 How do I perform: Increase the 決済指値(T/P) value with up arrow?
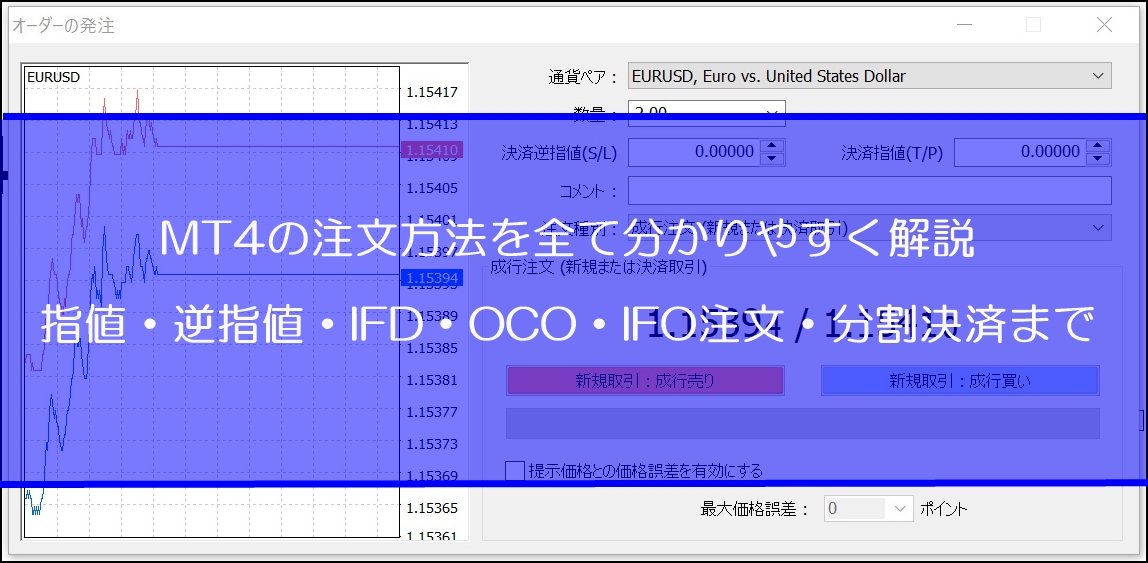pyautogui.click(x=1097, y=146)
